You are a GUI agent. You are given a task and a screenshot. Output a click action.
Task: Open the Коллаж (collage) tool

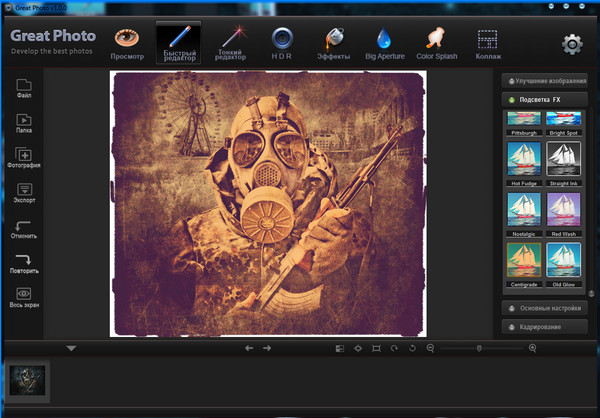487,41
